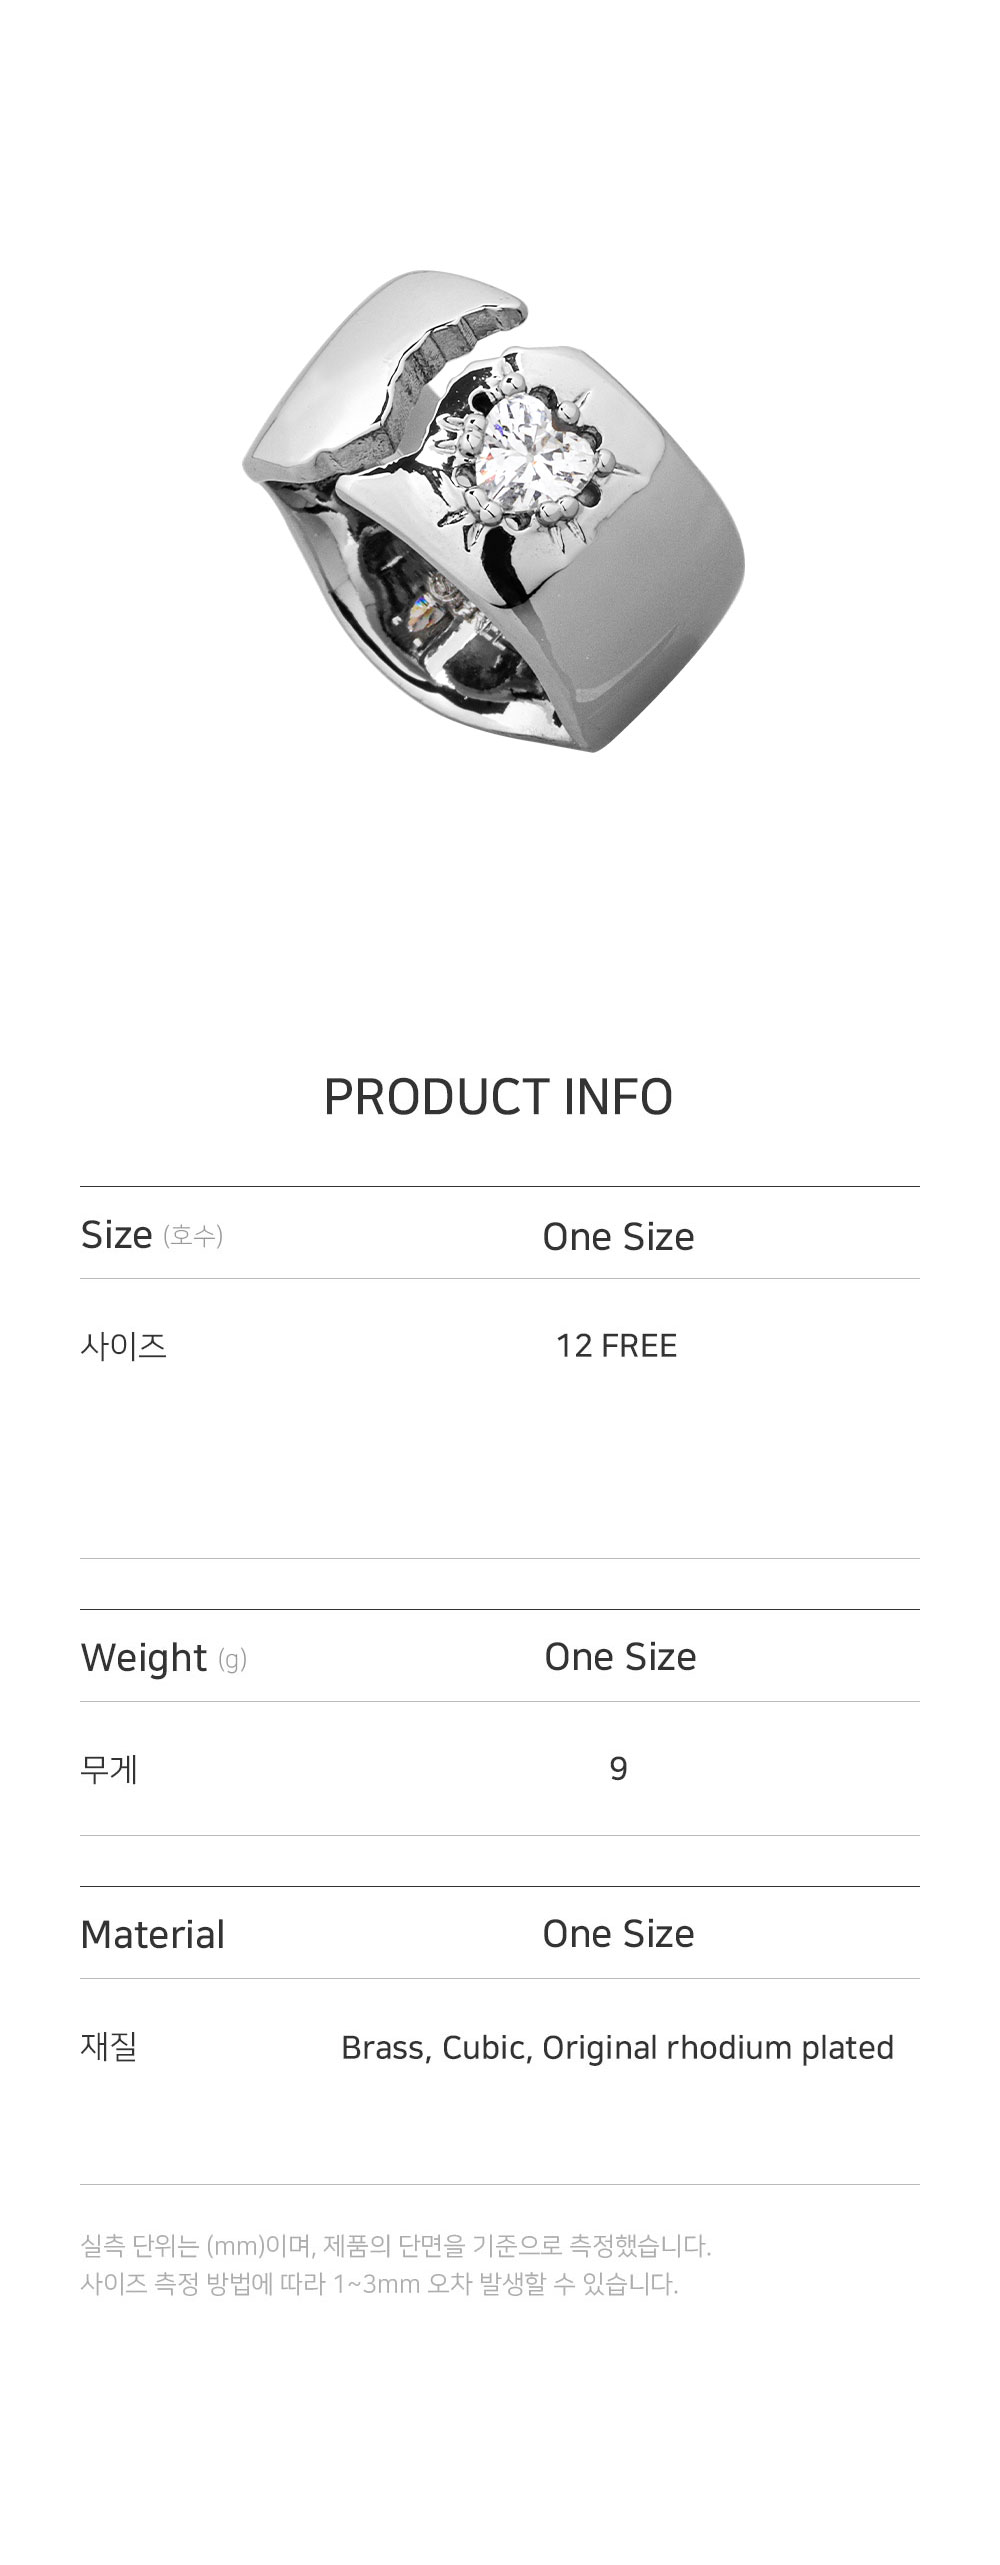Click One Size header in Weight row

tap(620, 1657)
